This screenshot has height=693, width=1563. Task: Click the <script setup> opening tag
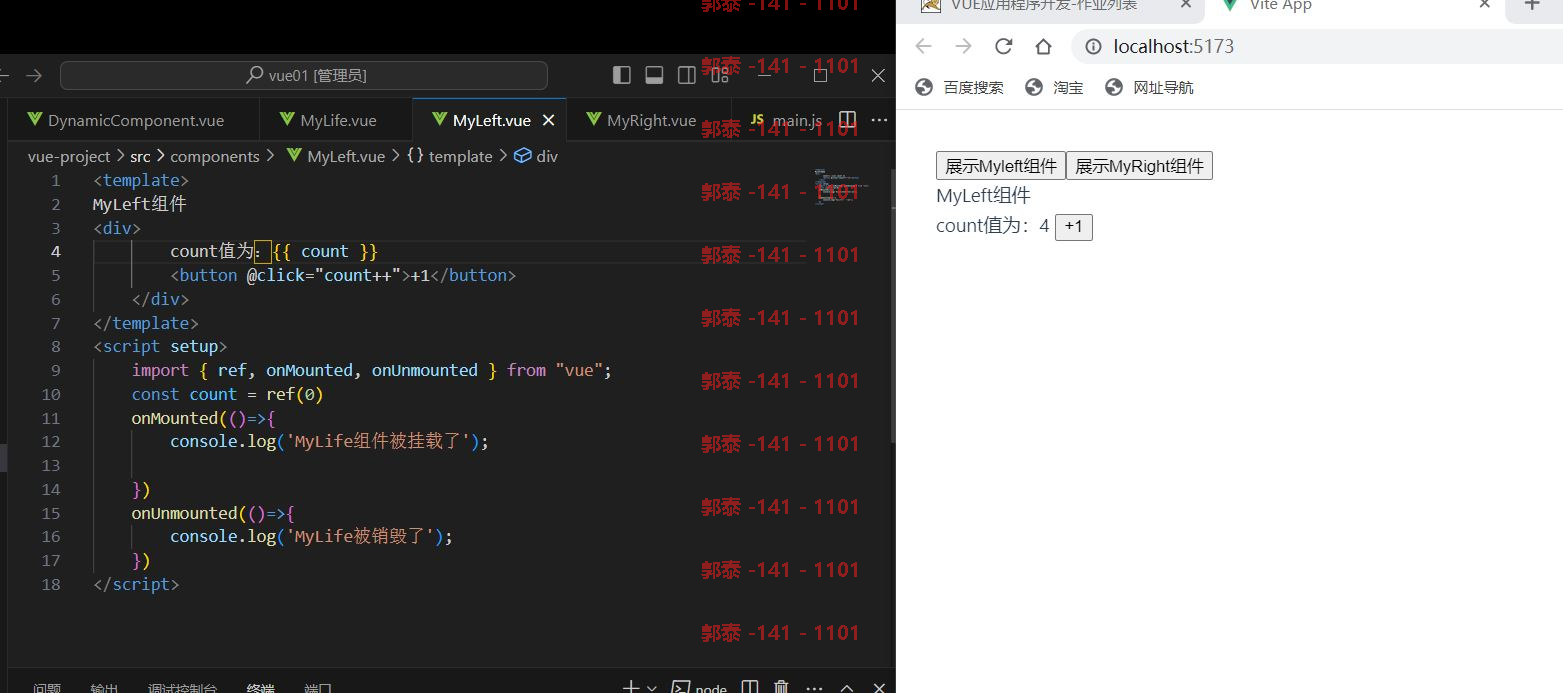click(x=160, y=346)
